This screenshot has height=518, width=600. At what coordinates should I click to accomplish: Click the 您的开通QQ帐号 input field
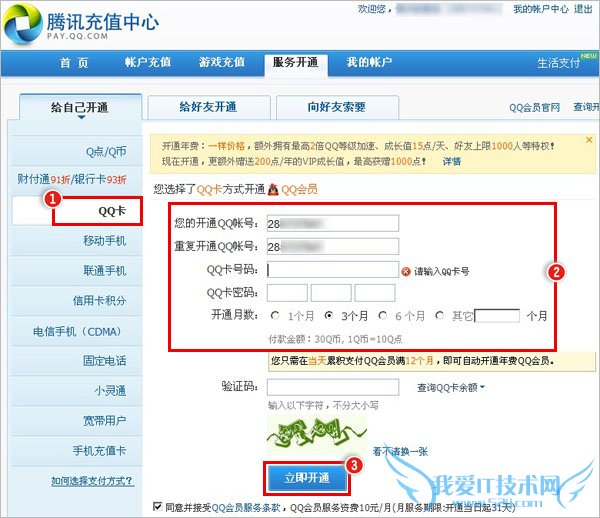pyautogui.click(x=333, y=223)
